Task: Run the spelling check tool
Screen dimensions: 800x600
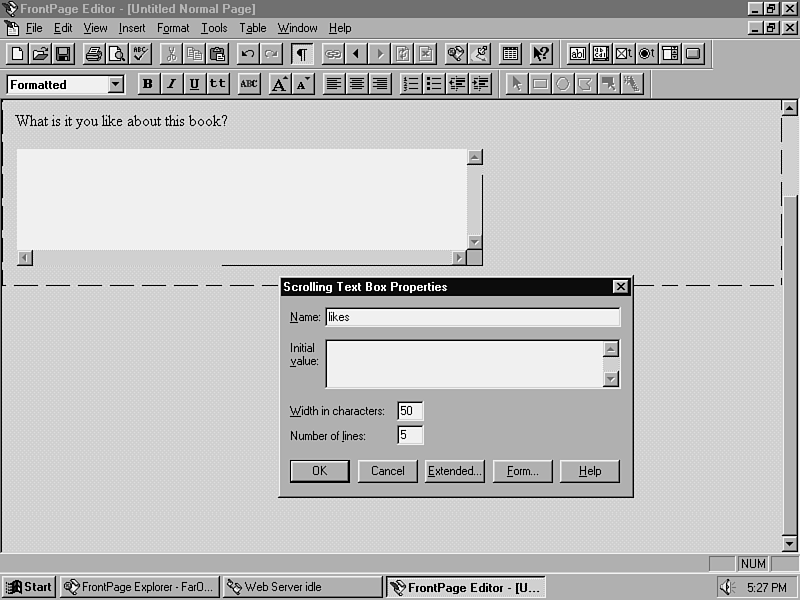Action: tap(140, 54)
